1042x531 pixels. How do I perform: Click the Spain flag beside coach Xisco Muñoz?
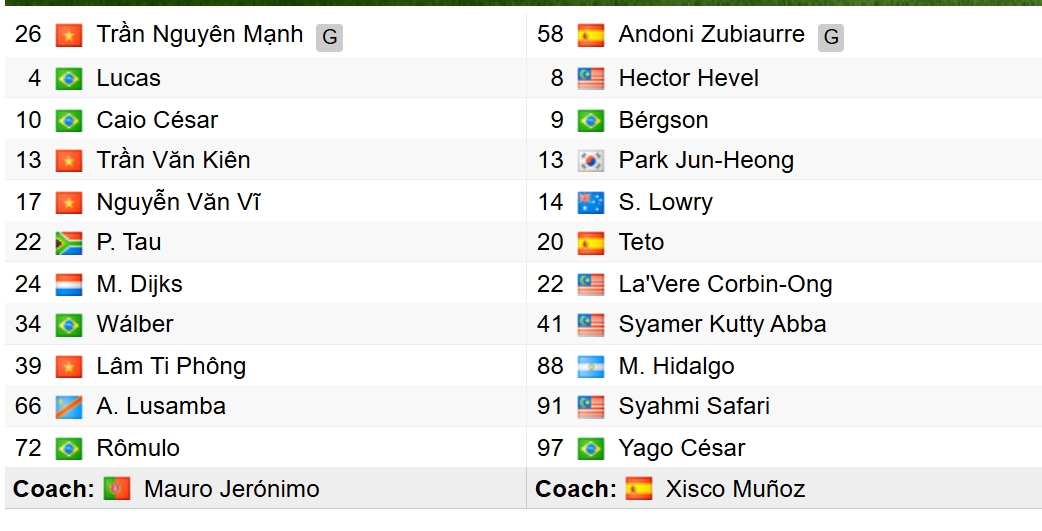(x=639, y=489)
